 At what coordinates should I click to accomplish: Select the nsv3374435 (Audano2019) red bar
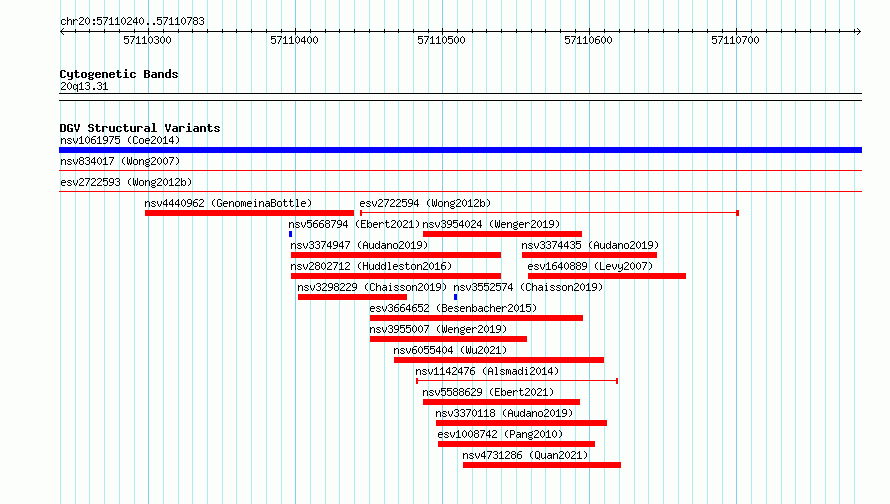tap(589, 255)
